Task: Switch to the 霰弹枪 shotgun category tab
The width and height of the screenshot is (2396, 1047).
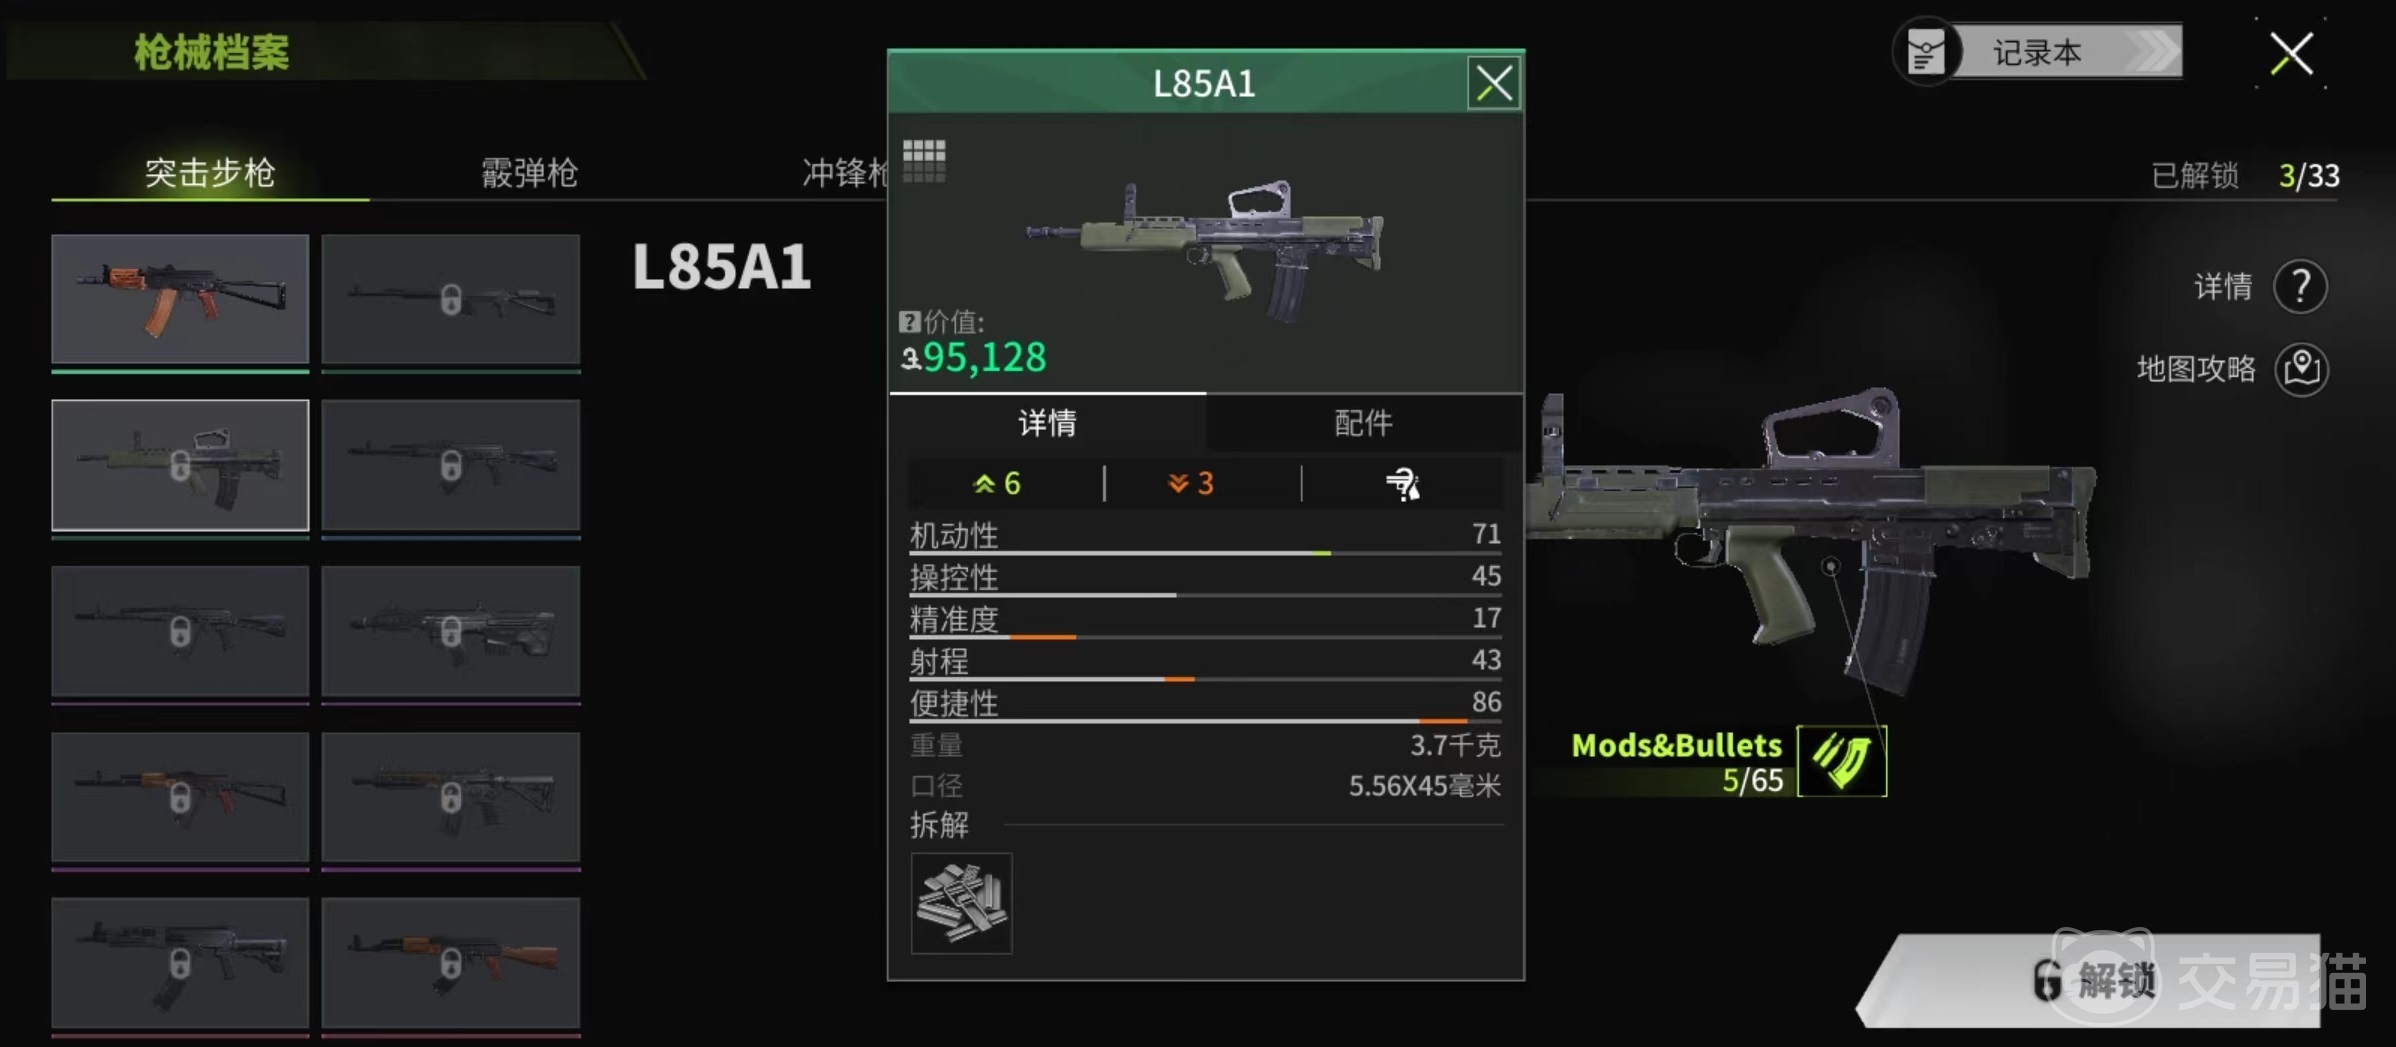Action: 529,173
